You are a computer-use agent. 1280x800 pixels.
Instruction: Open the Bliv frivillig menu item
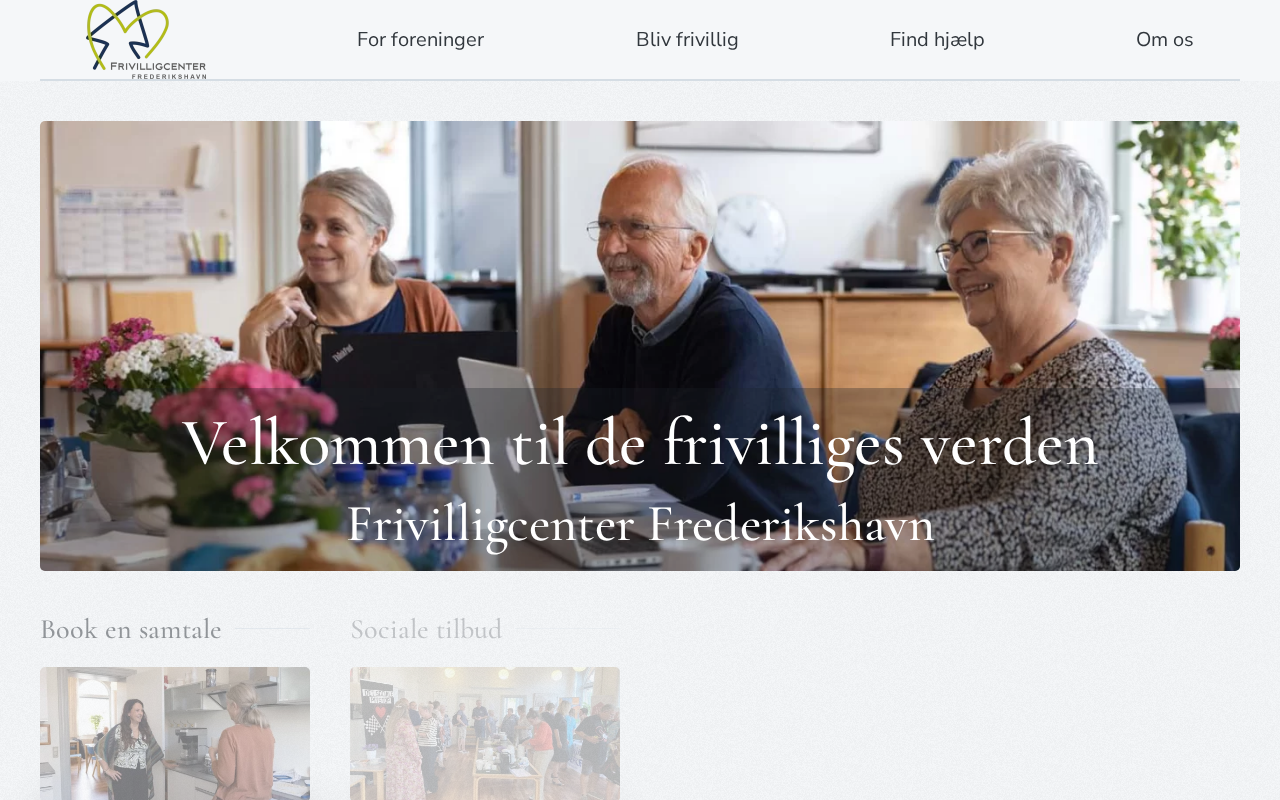tap(687, 40)
